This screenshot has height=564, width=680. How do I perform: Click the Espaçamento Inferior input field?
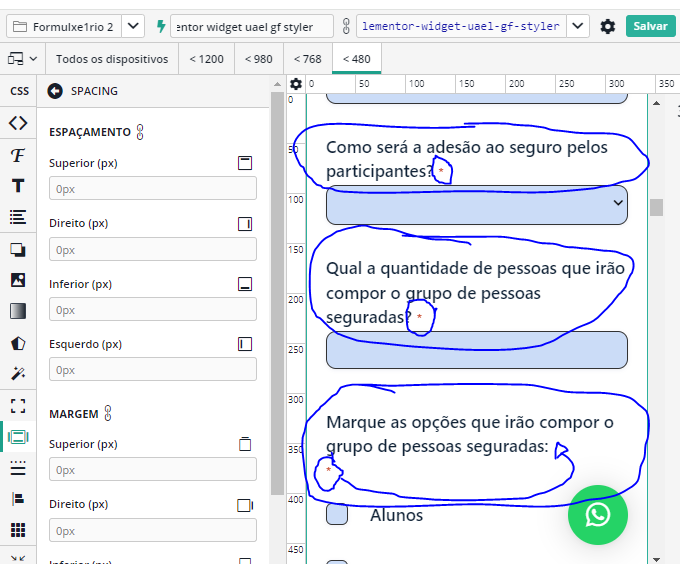point(153,310)
